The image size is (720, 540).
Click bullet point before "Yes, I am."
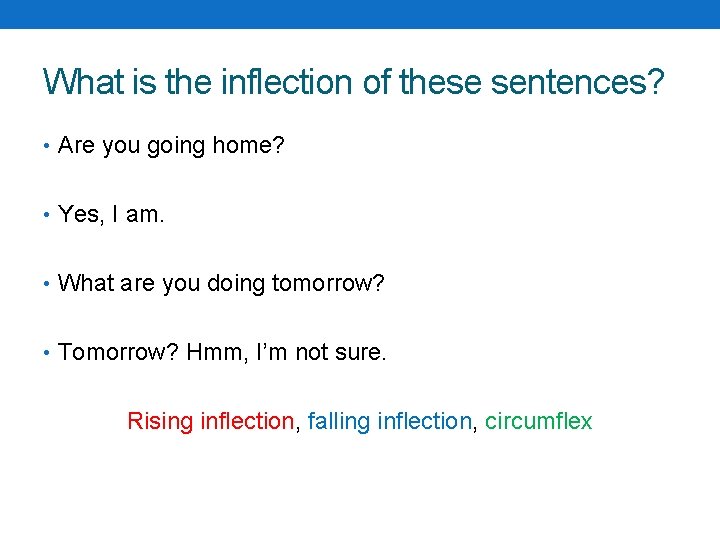47,214
